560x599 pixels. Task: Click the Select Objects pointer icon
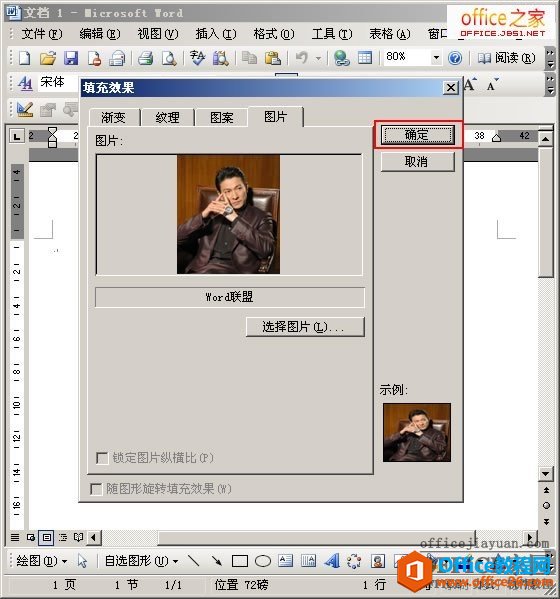pos(82,561)
